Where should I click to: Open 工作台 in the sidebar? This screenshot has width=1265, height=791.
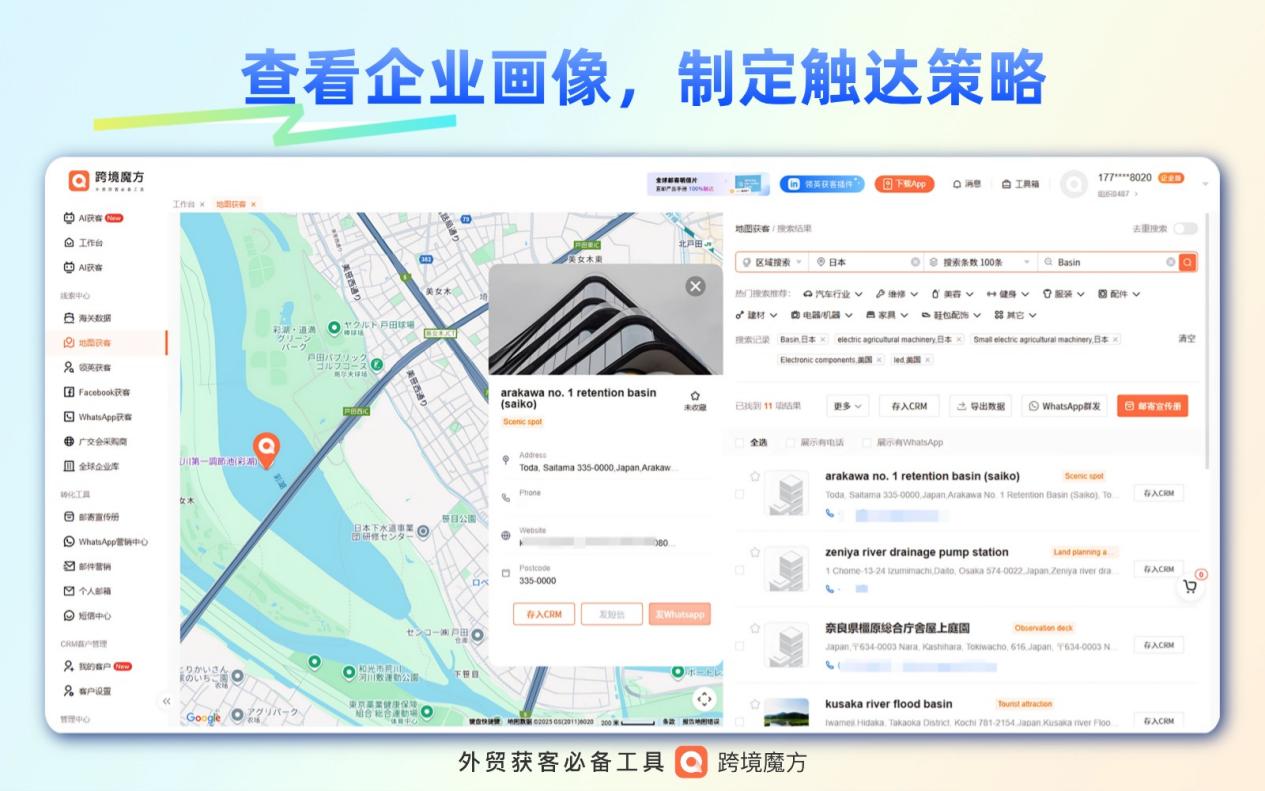84,243
